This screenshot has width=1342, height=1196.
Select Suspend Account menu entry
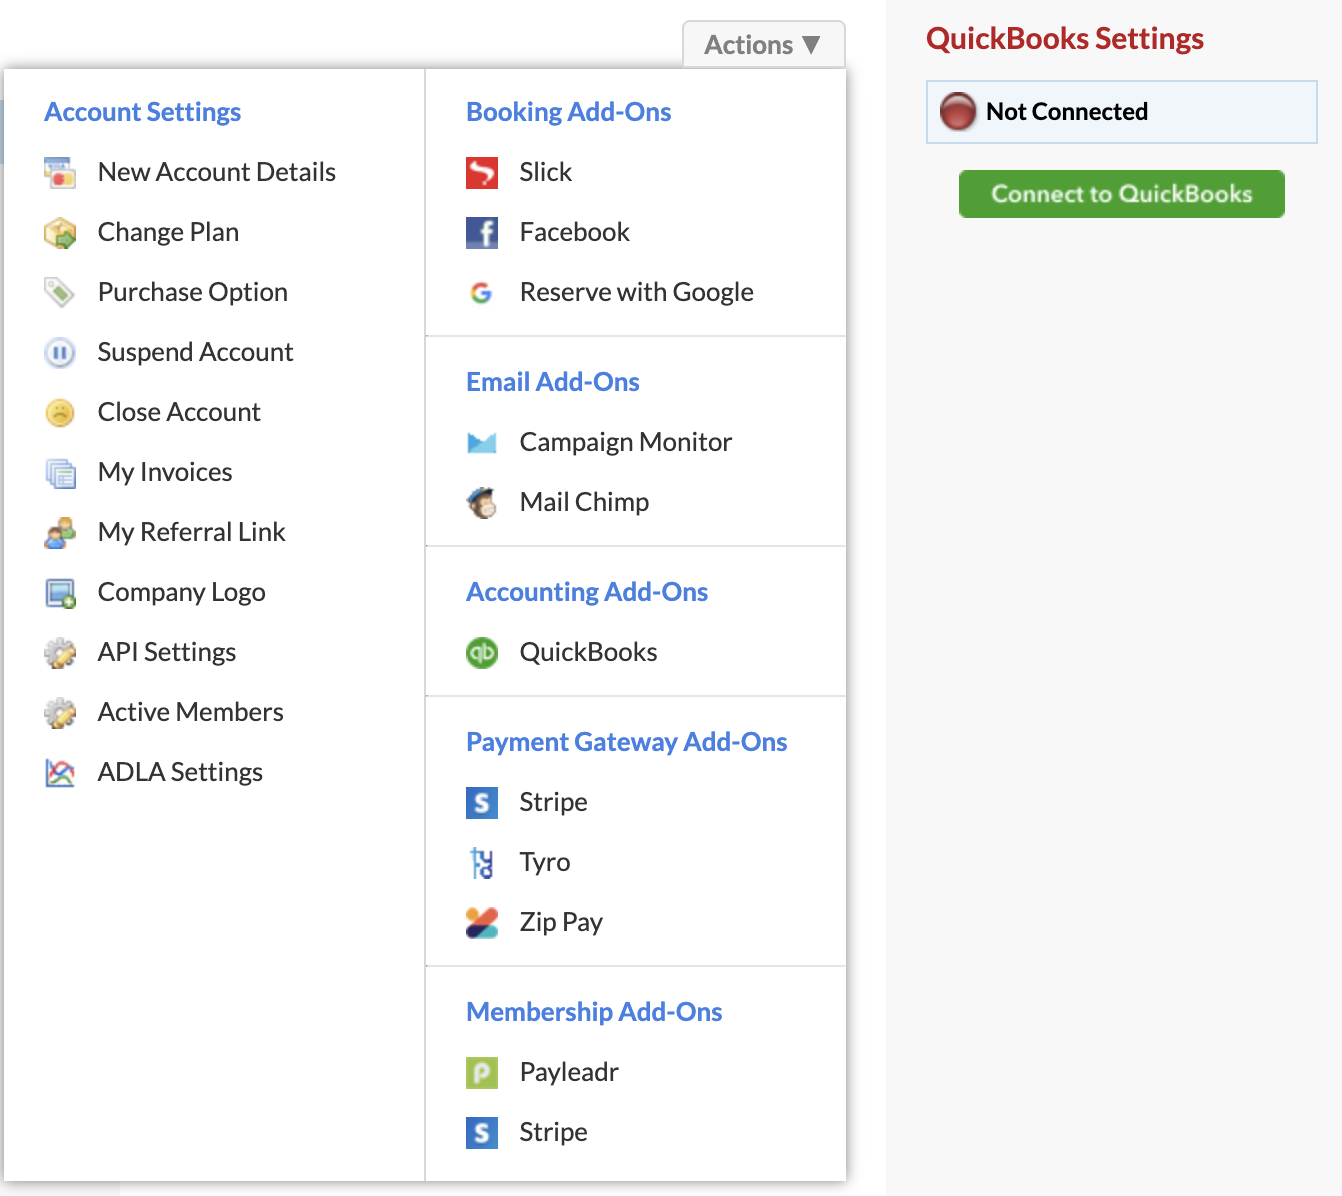pos(196,352)
